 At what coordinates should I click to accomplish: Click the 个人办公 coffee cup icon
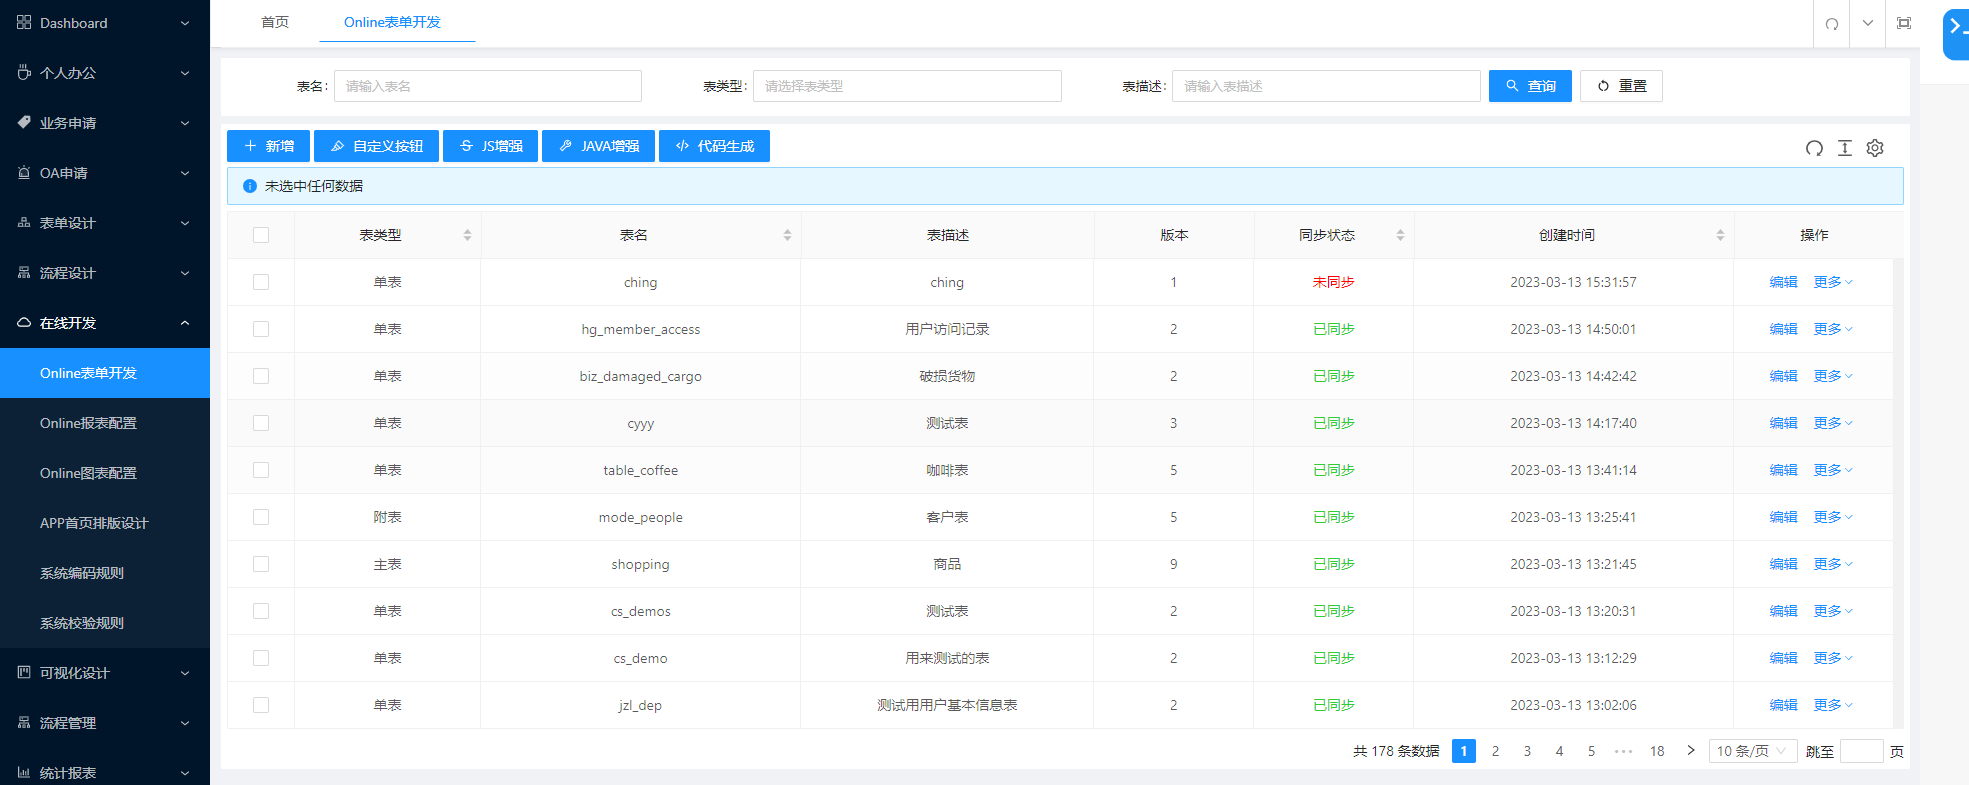24,72
